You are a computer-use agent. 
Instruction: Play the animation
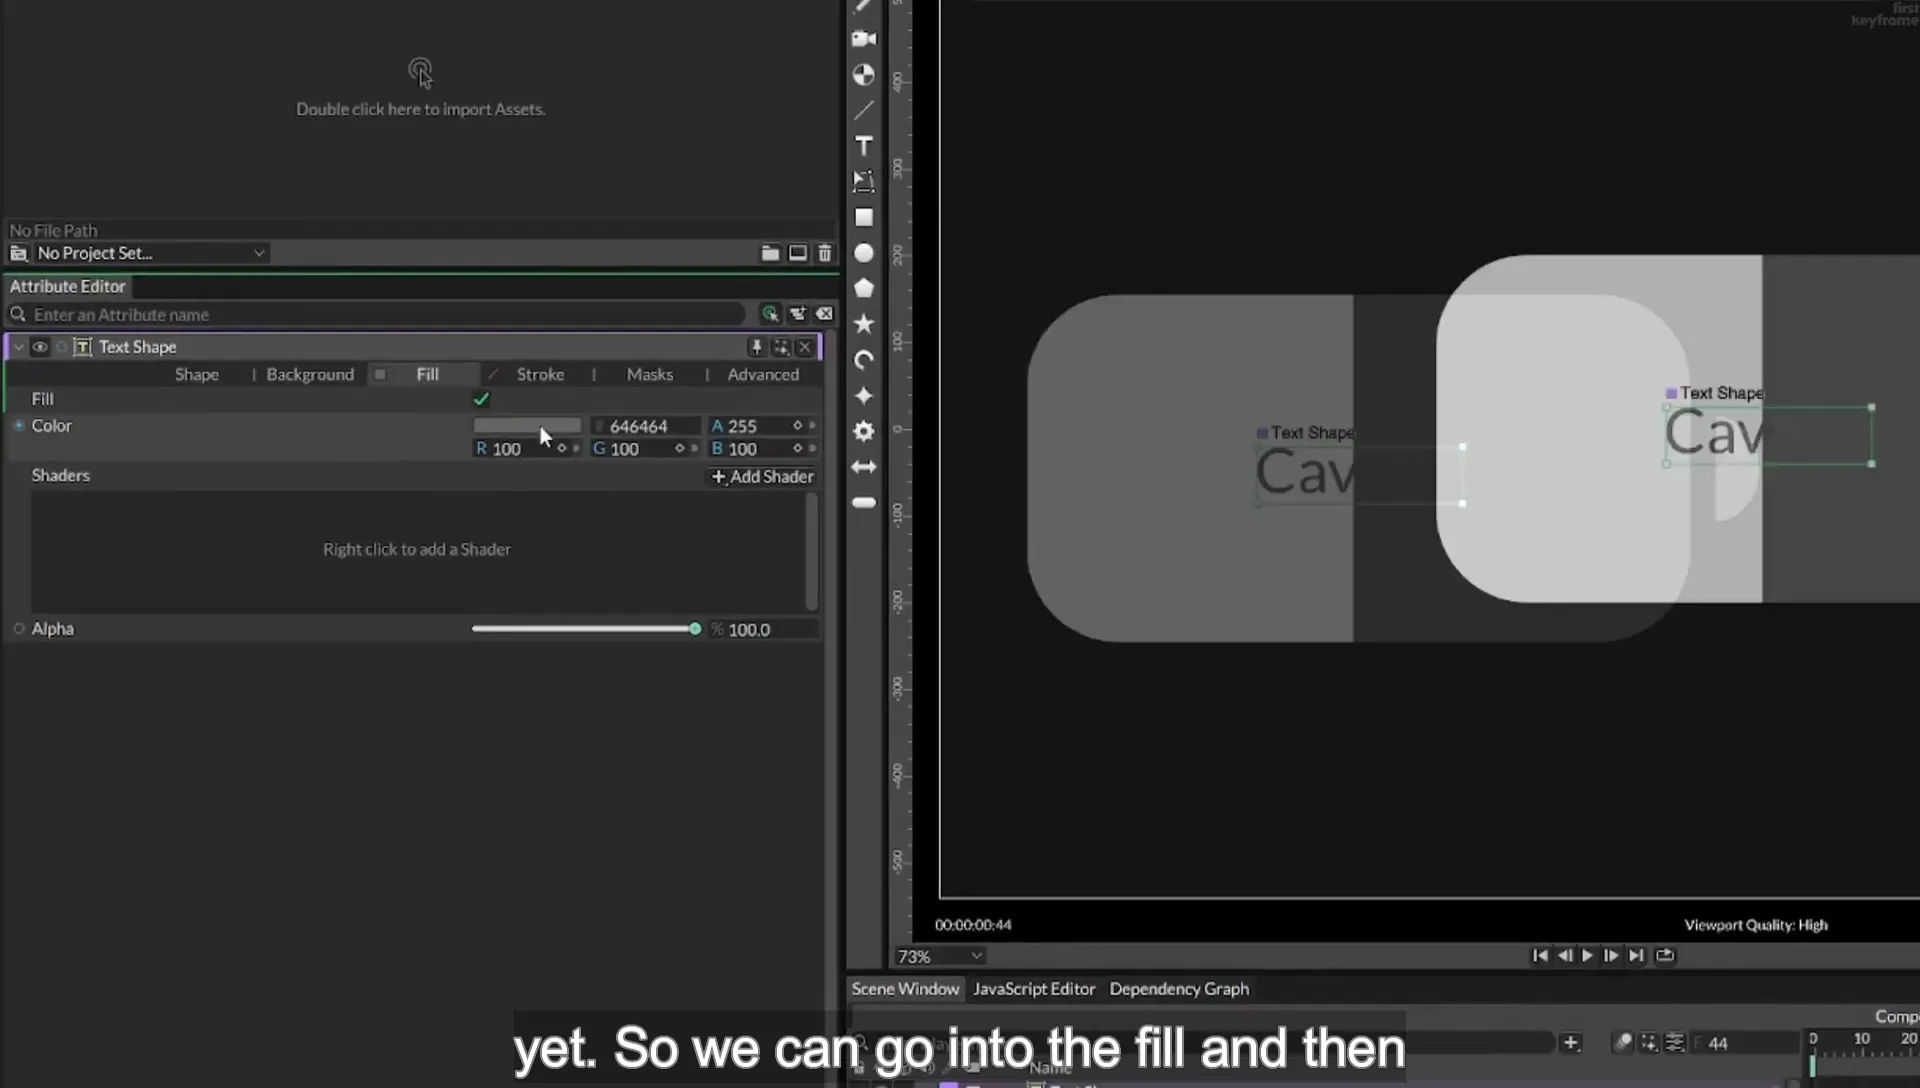tap(1587, 955)
